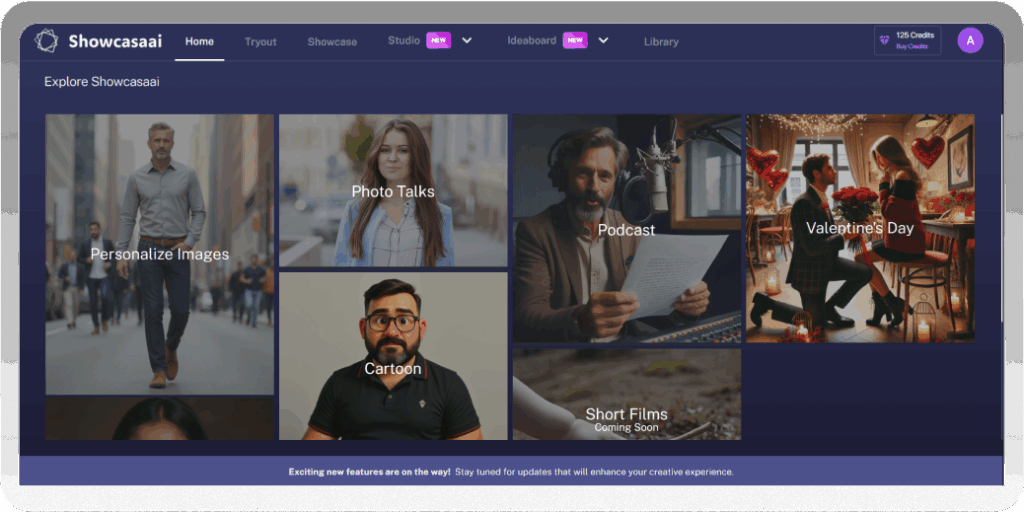
Task: Choose the Photo Talks tile
Action: point(393,191)
